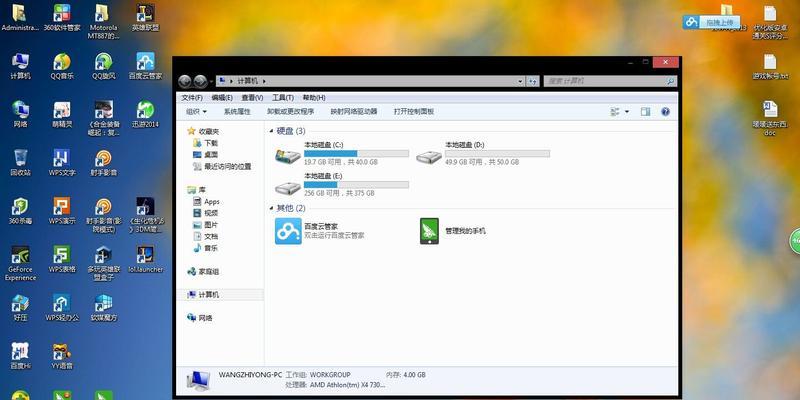Select WPS演示 desktop shortcut
800x400 pixels.
(62, 211)
